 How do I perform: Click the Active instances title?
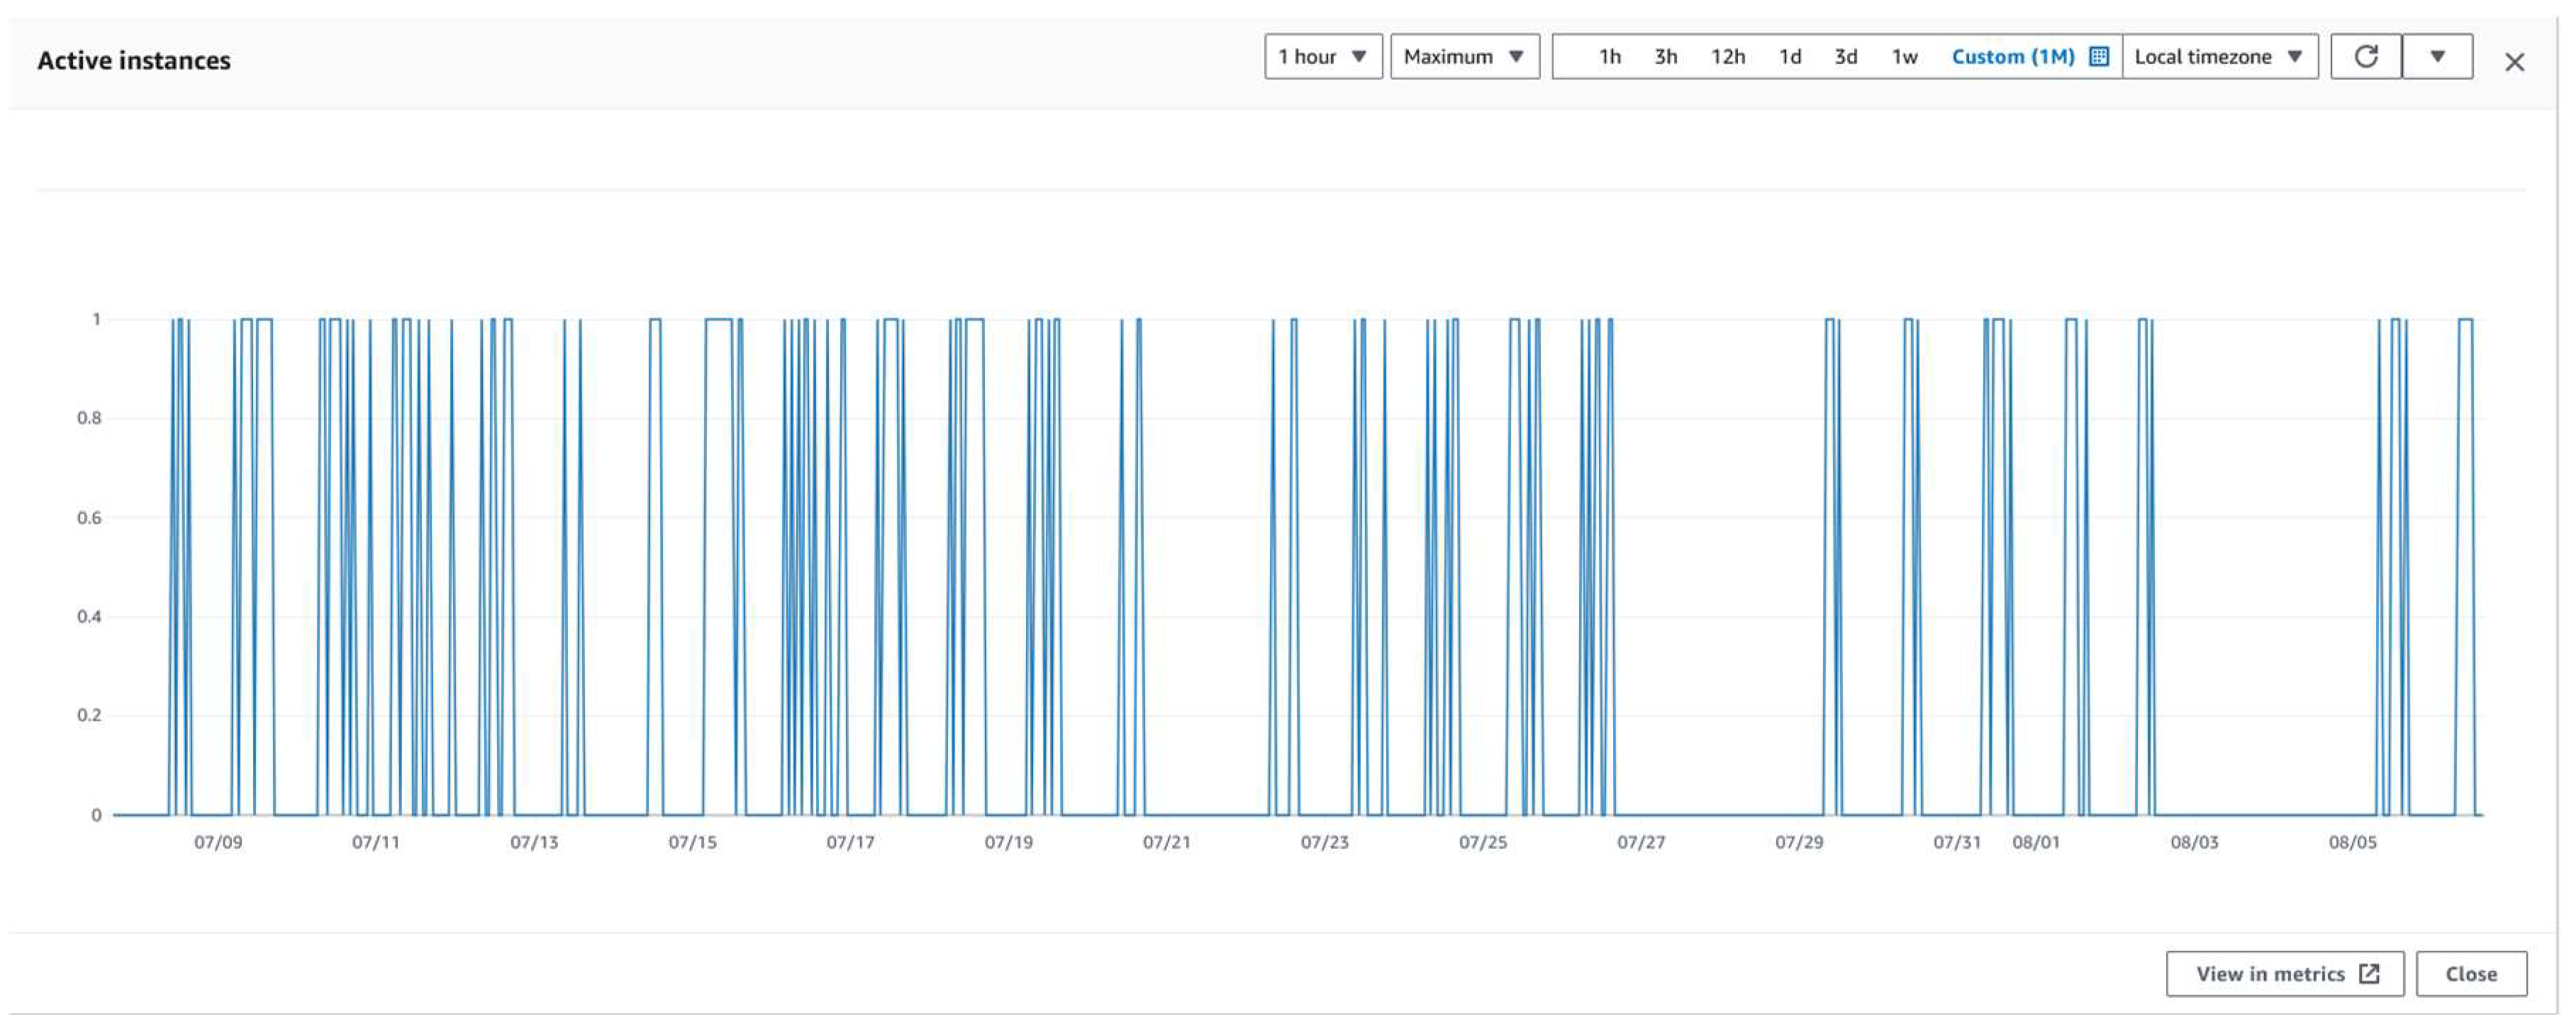point(134,61)
